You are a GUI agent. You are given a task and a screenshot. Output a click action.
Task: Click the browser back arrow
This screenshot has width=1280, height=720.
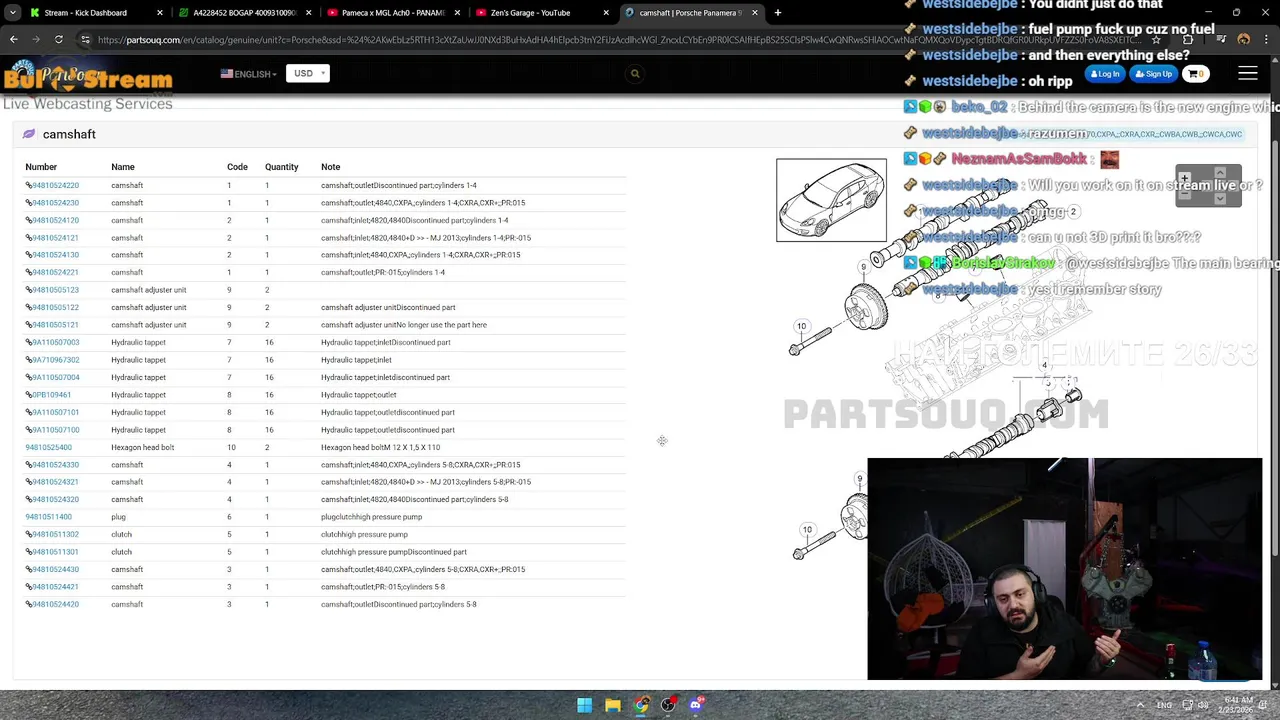click(x=13, y=39)
